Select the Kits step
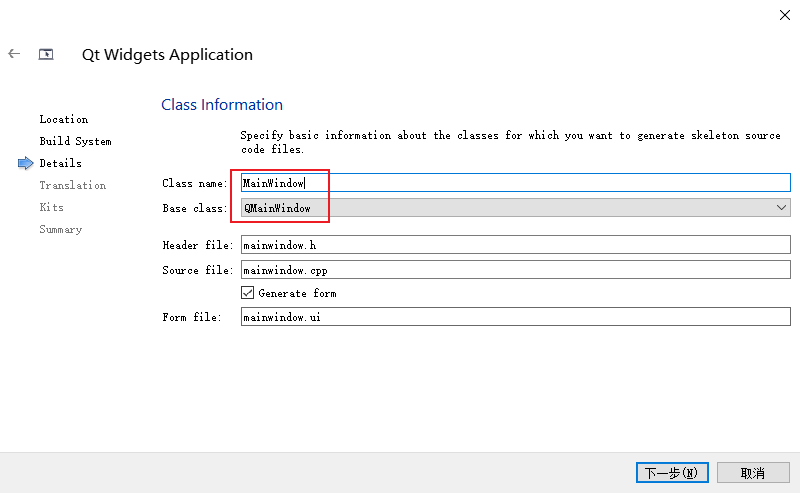The image size is (800, 493). [x=52, y=207]
